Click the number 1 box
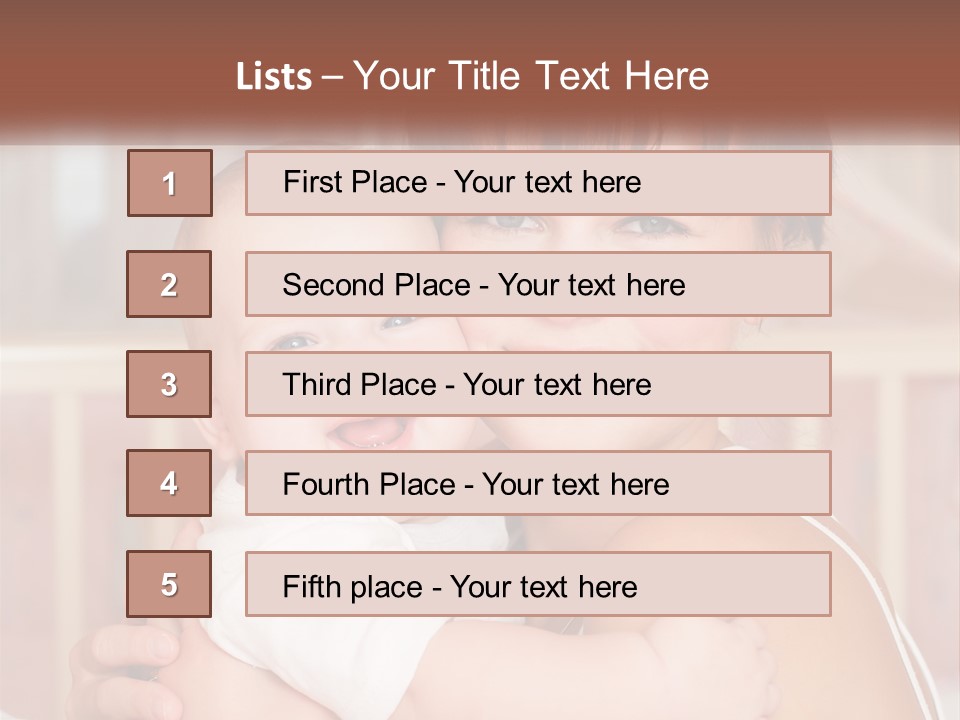960x720 pixels. coord(170,183)
